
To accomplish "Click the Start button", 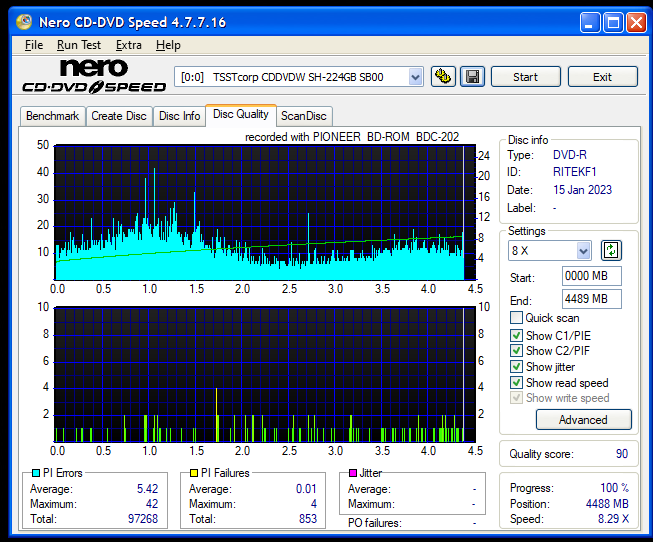I will [x=526, y=77].
